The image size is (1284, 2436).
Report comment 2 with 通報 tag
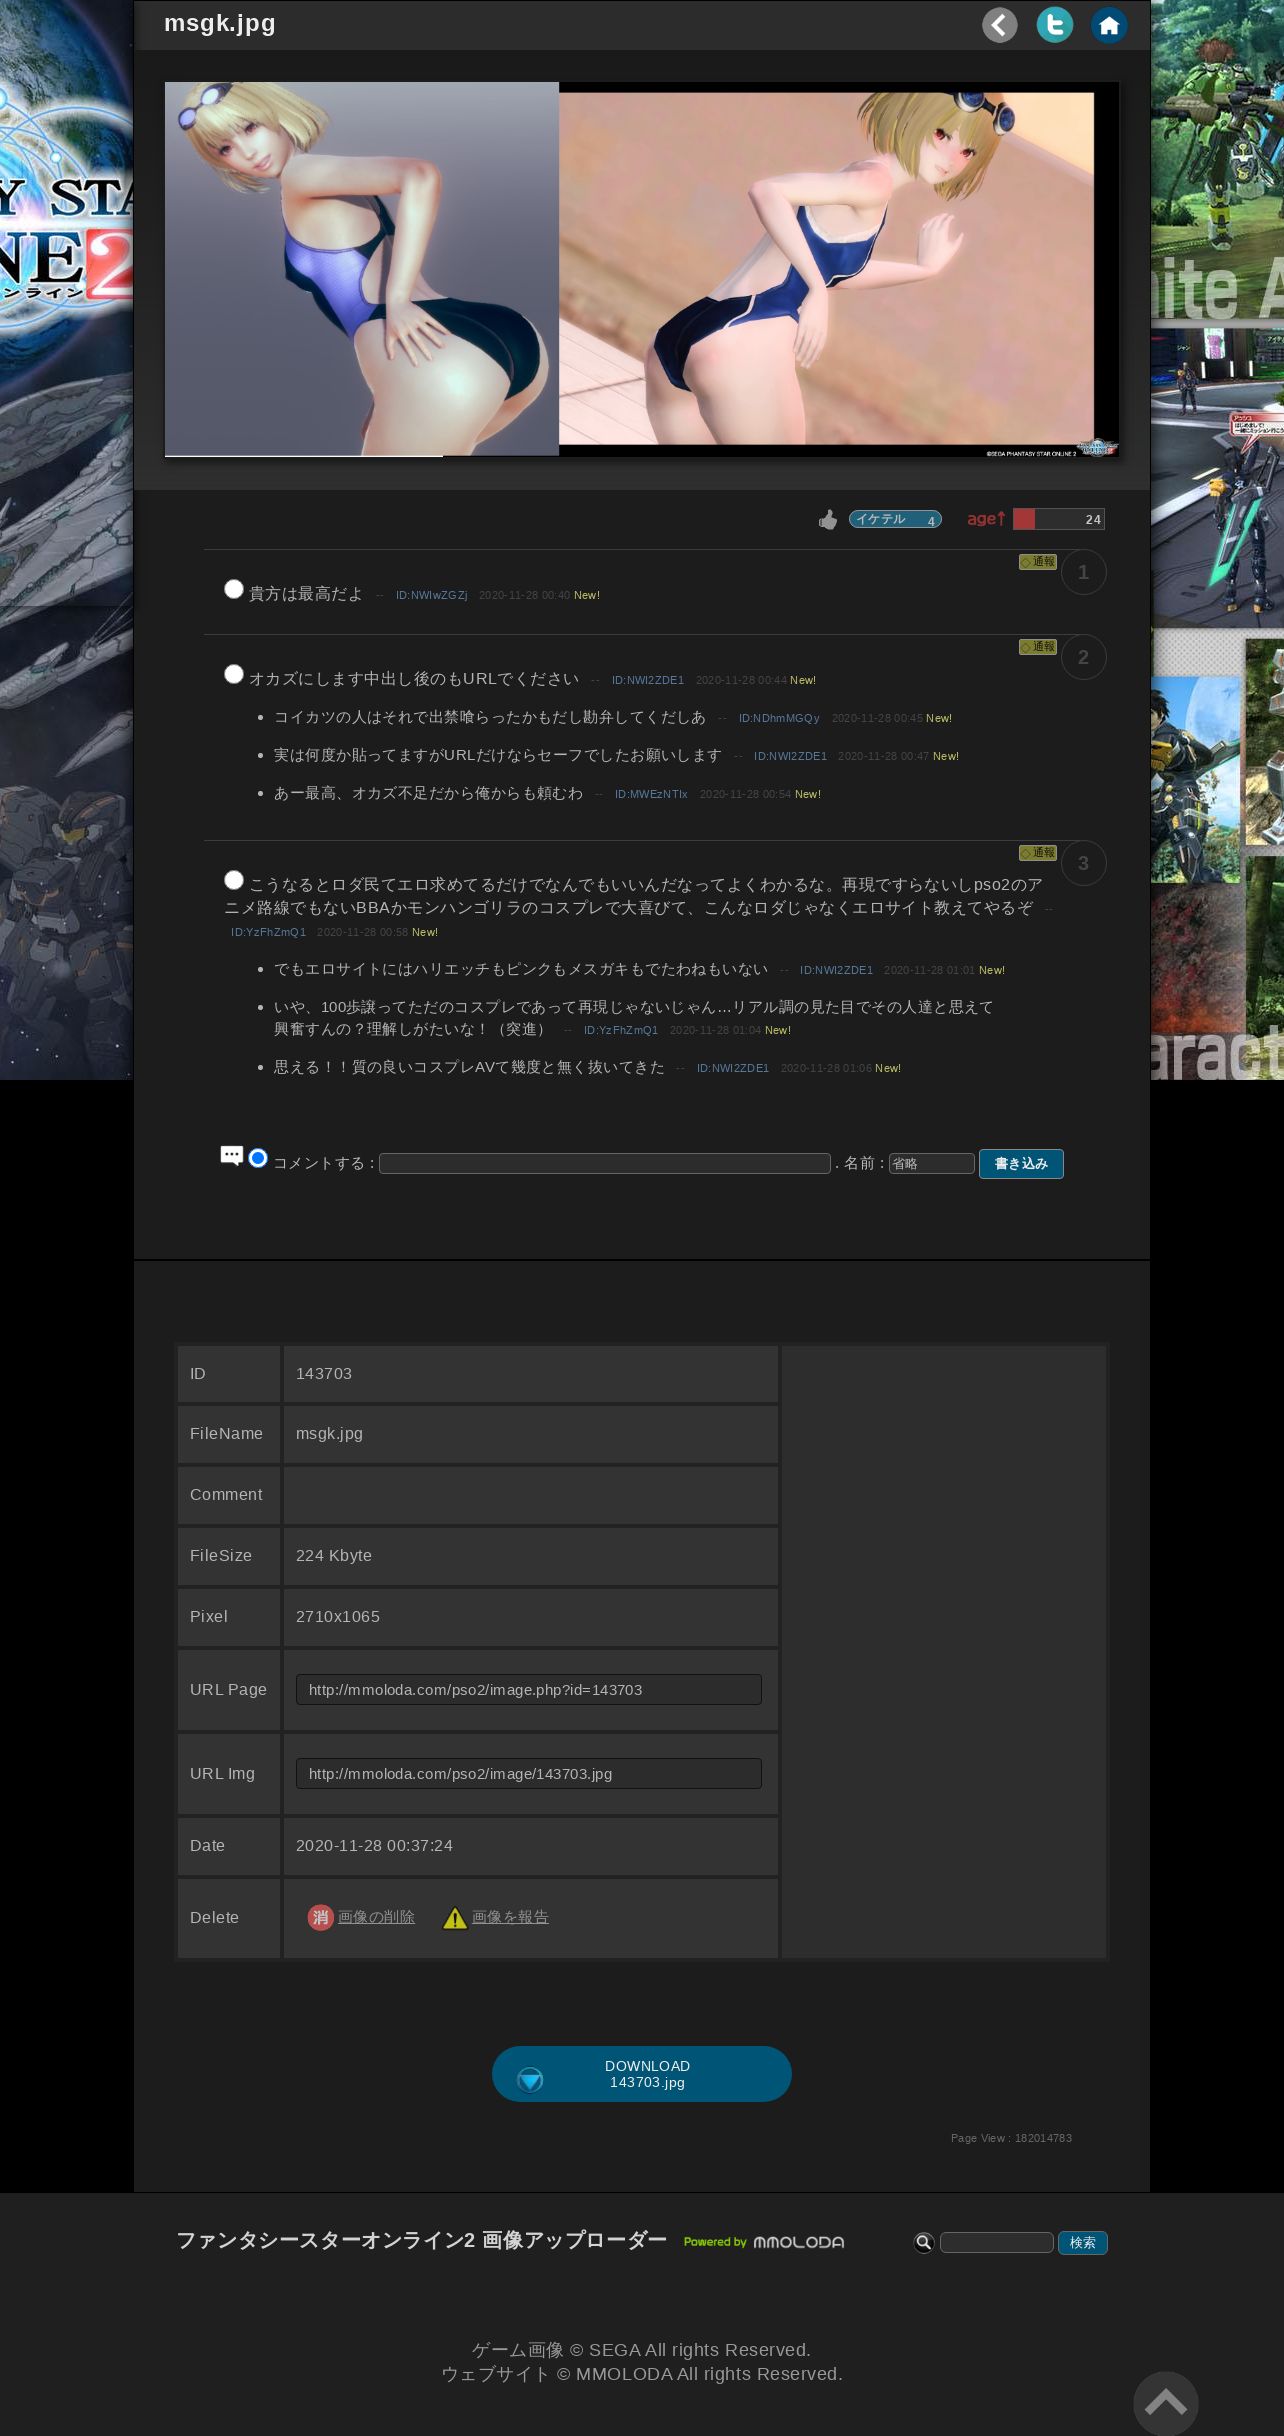coord(1038,647)
